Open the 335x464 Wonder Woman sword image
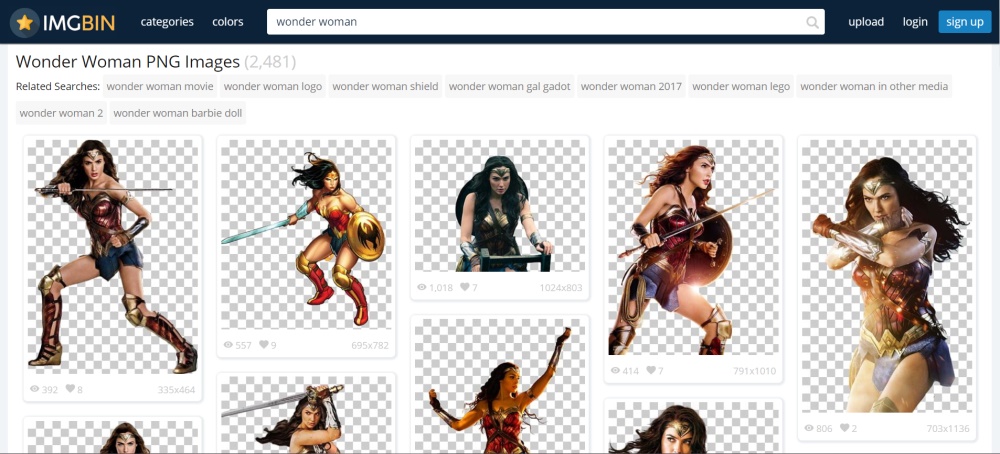The image size is (1000, 454). 113,256
